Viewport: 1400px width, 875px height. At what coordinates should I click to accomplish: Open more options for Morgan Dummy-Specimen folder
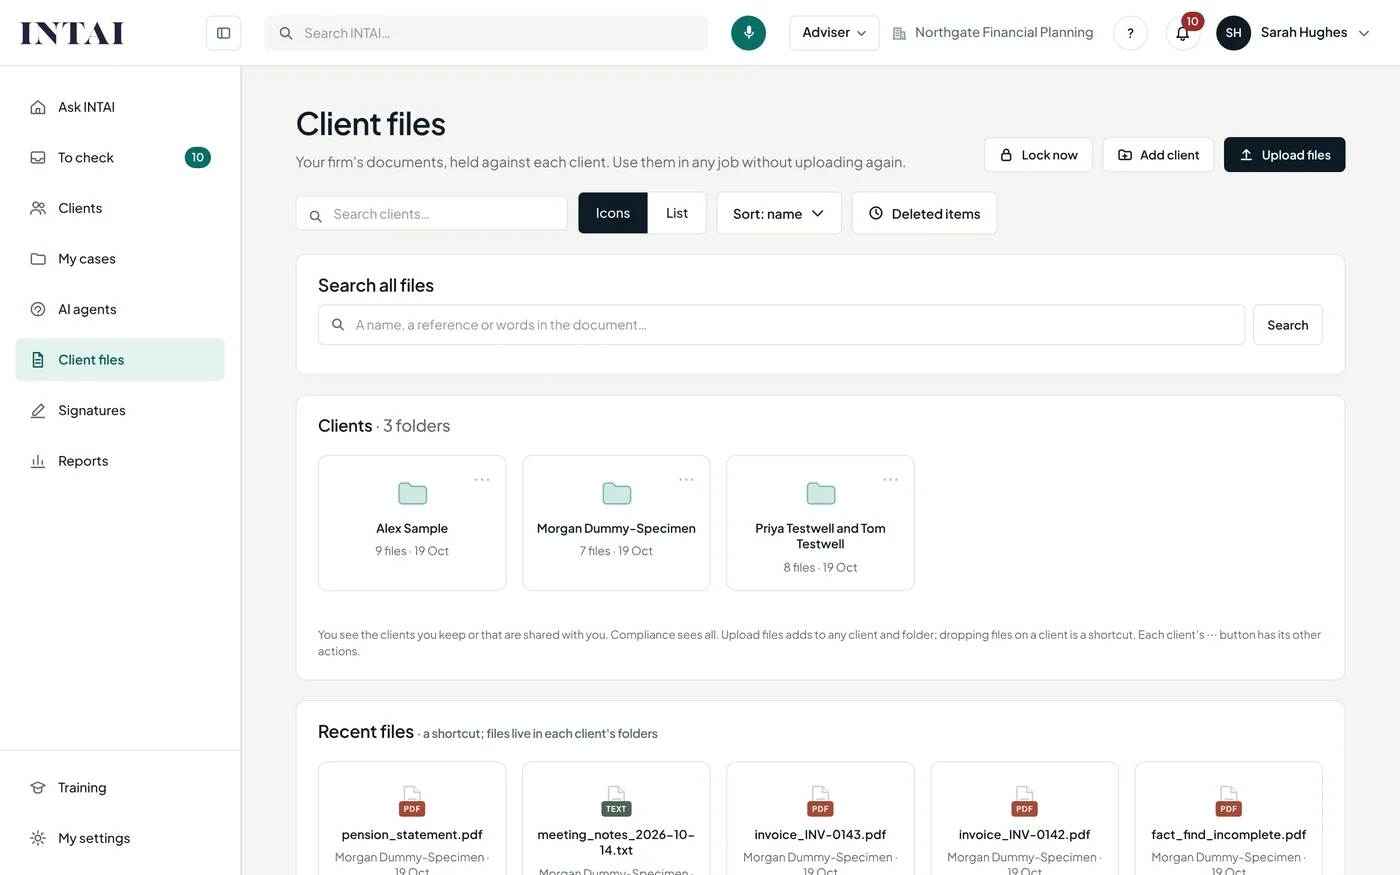point(686,480)
